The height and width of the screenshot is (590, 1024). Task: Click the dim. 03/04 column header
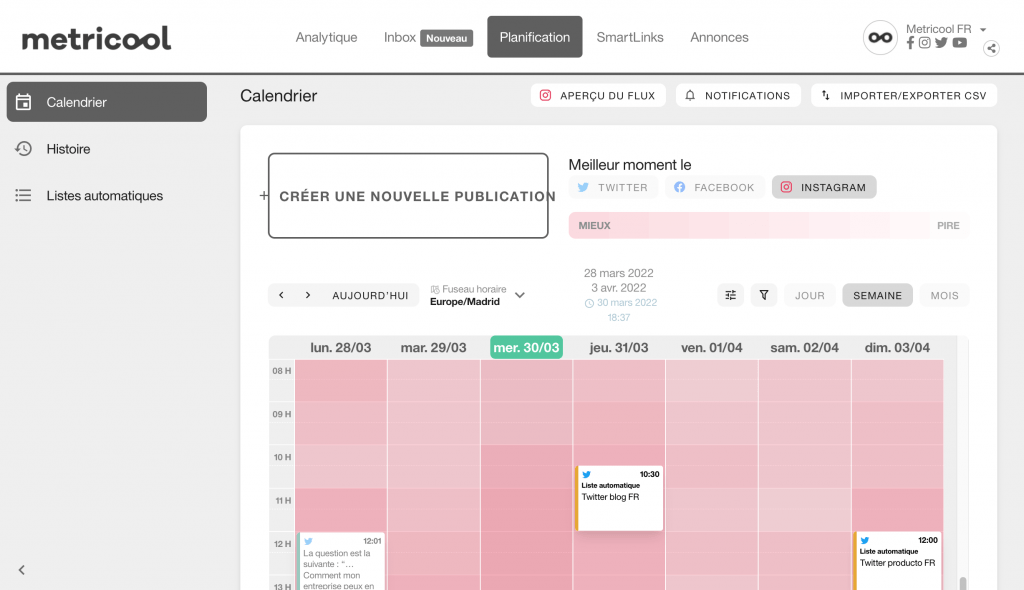coord(897,348)
